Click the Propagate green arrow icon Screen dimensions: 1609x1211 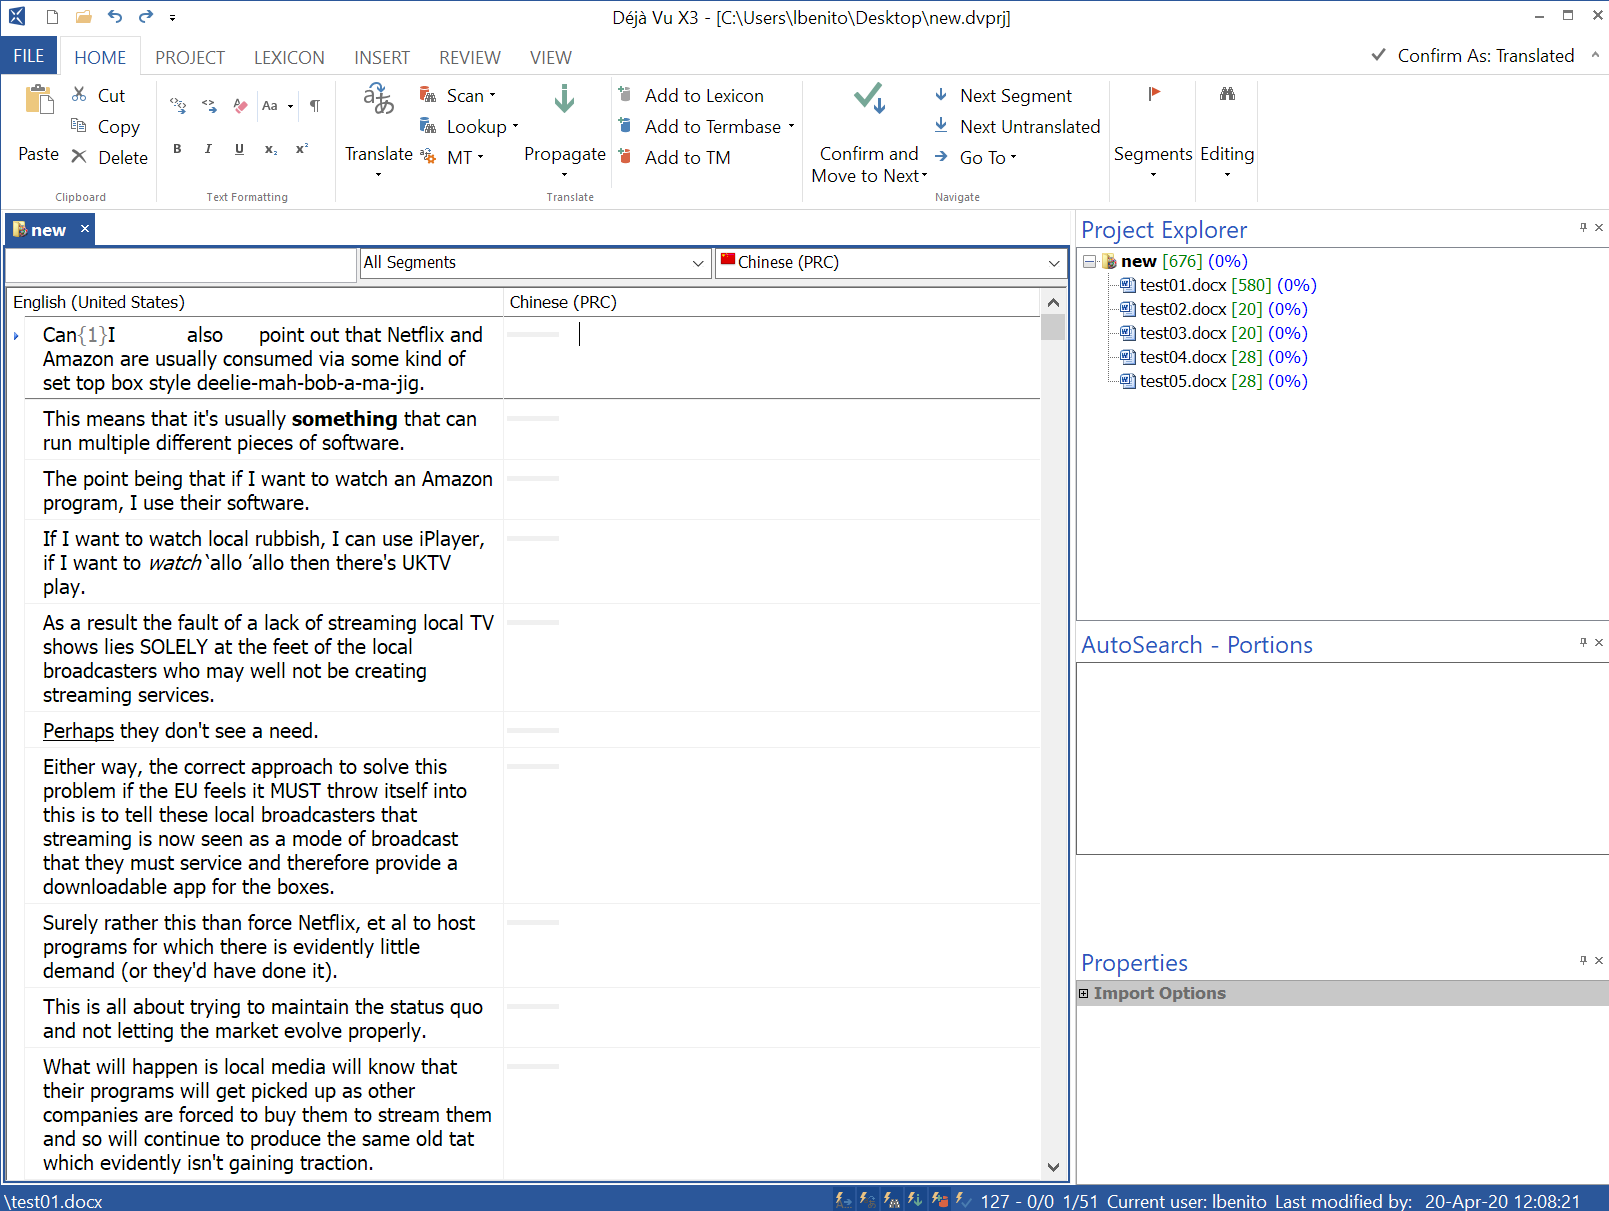point(564,99)
